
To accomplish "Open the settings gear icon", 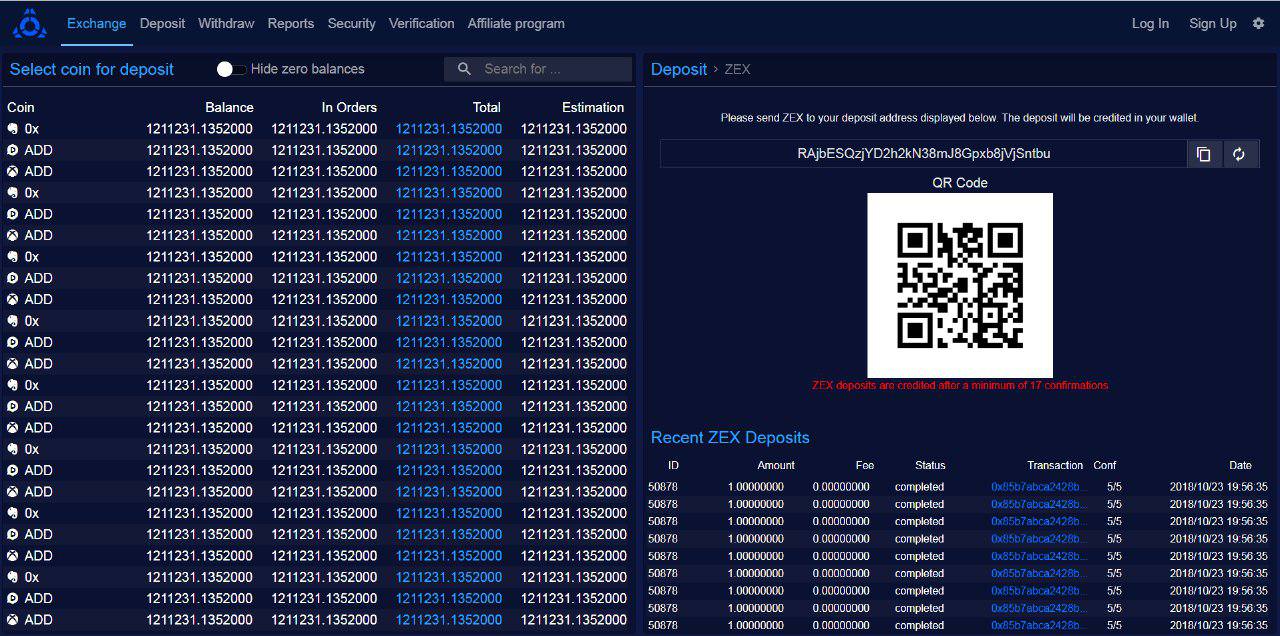I will pyautogui.click(x=1258, y=23).
